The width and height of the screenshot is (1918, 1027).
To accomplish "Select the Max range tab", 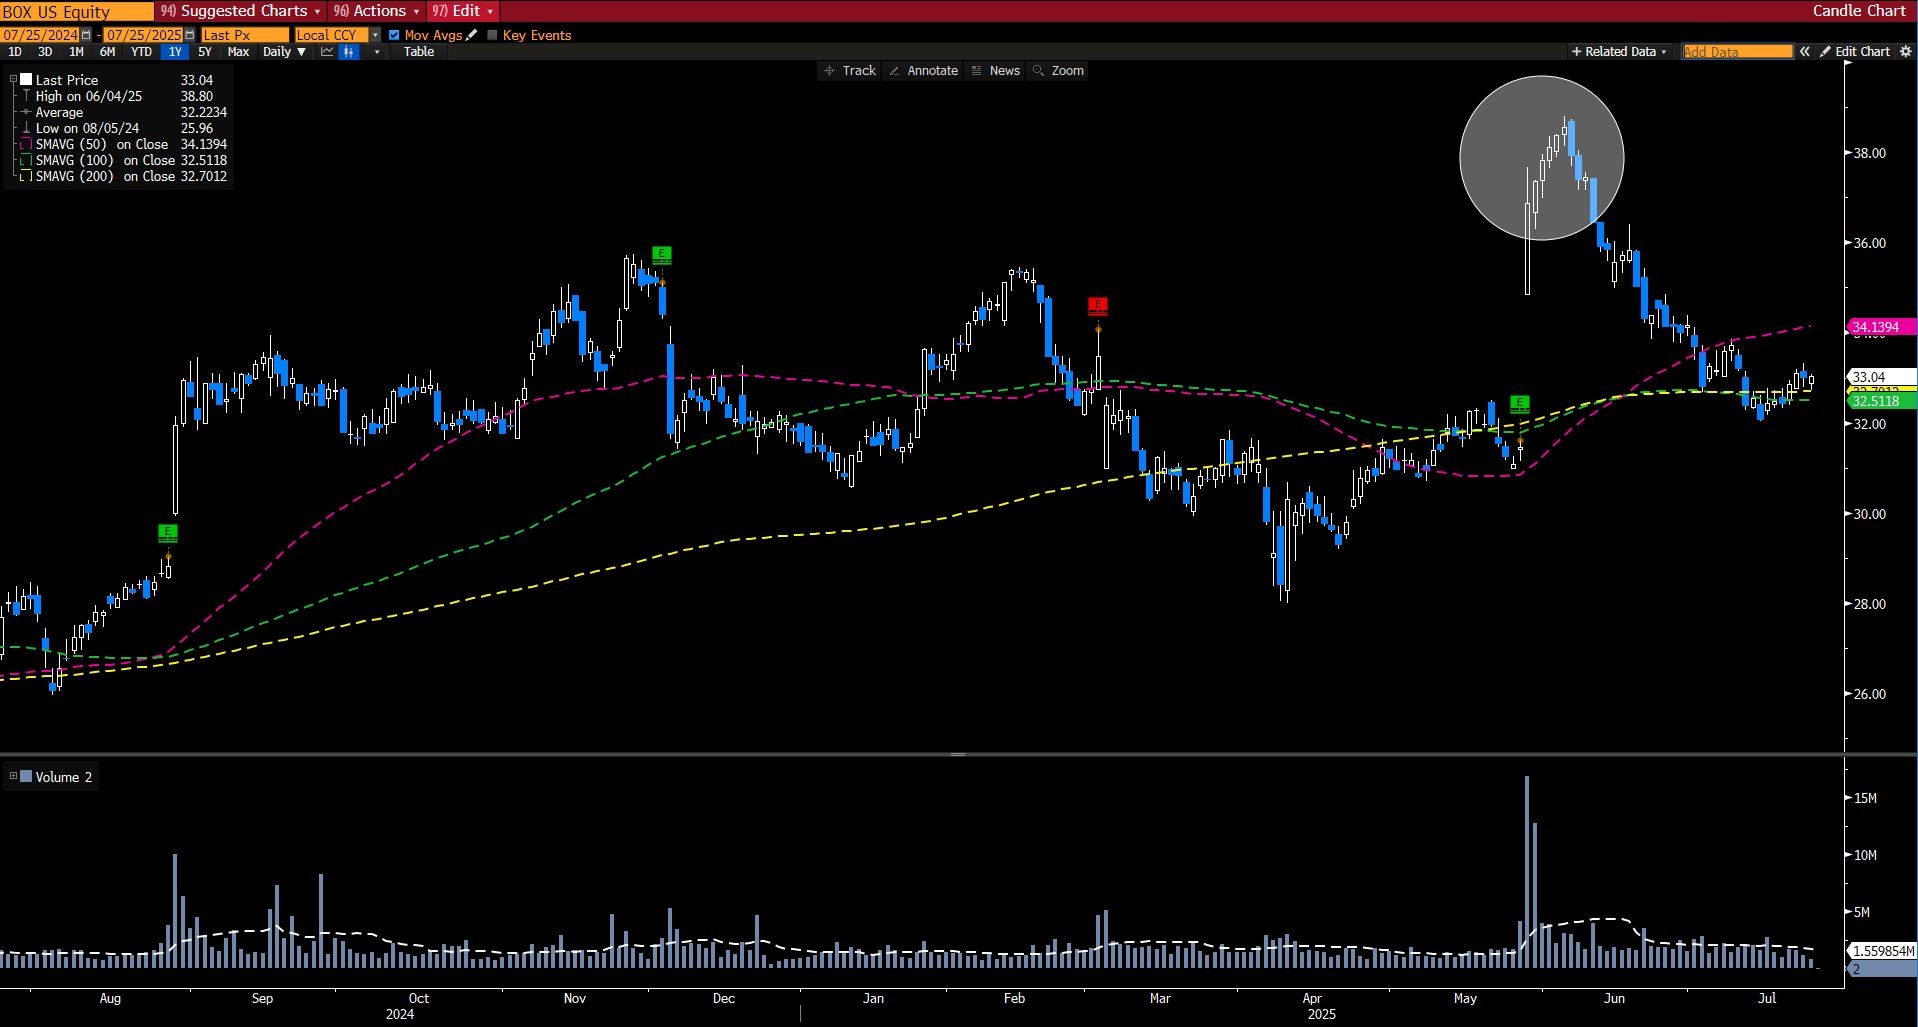I will click(x=238, y=52).
